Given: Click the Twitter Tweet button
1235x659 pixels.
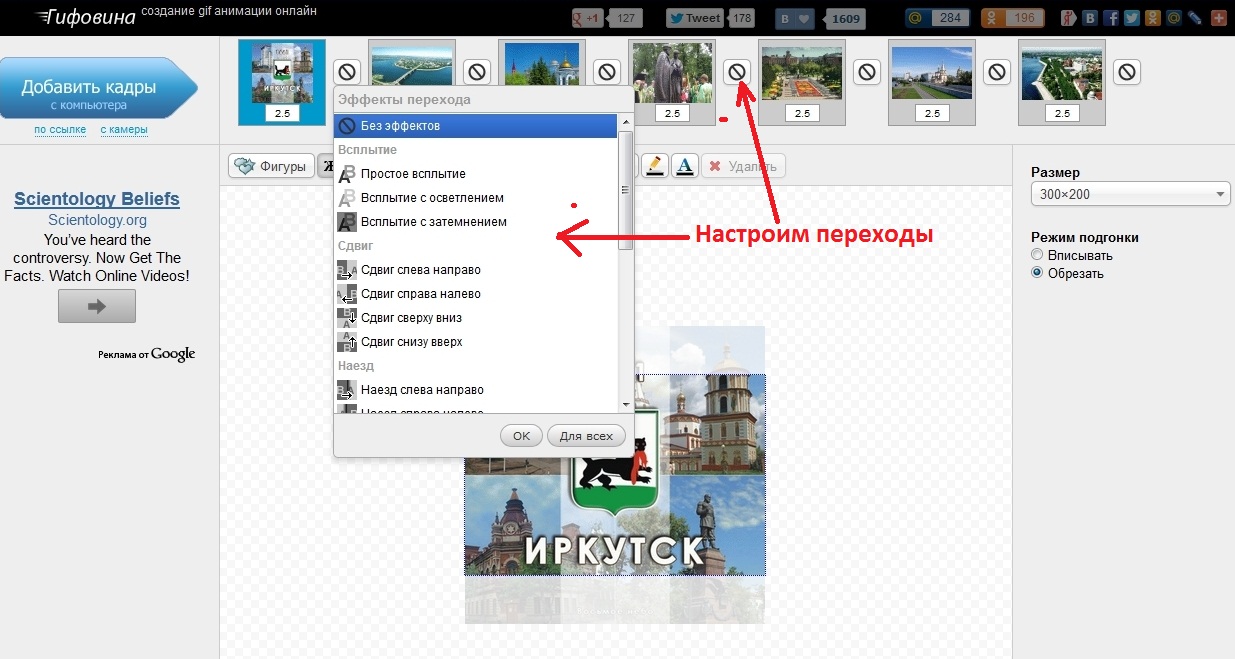Looking at the screenshot, I should [695, 18].
